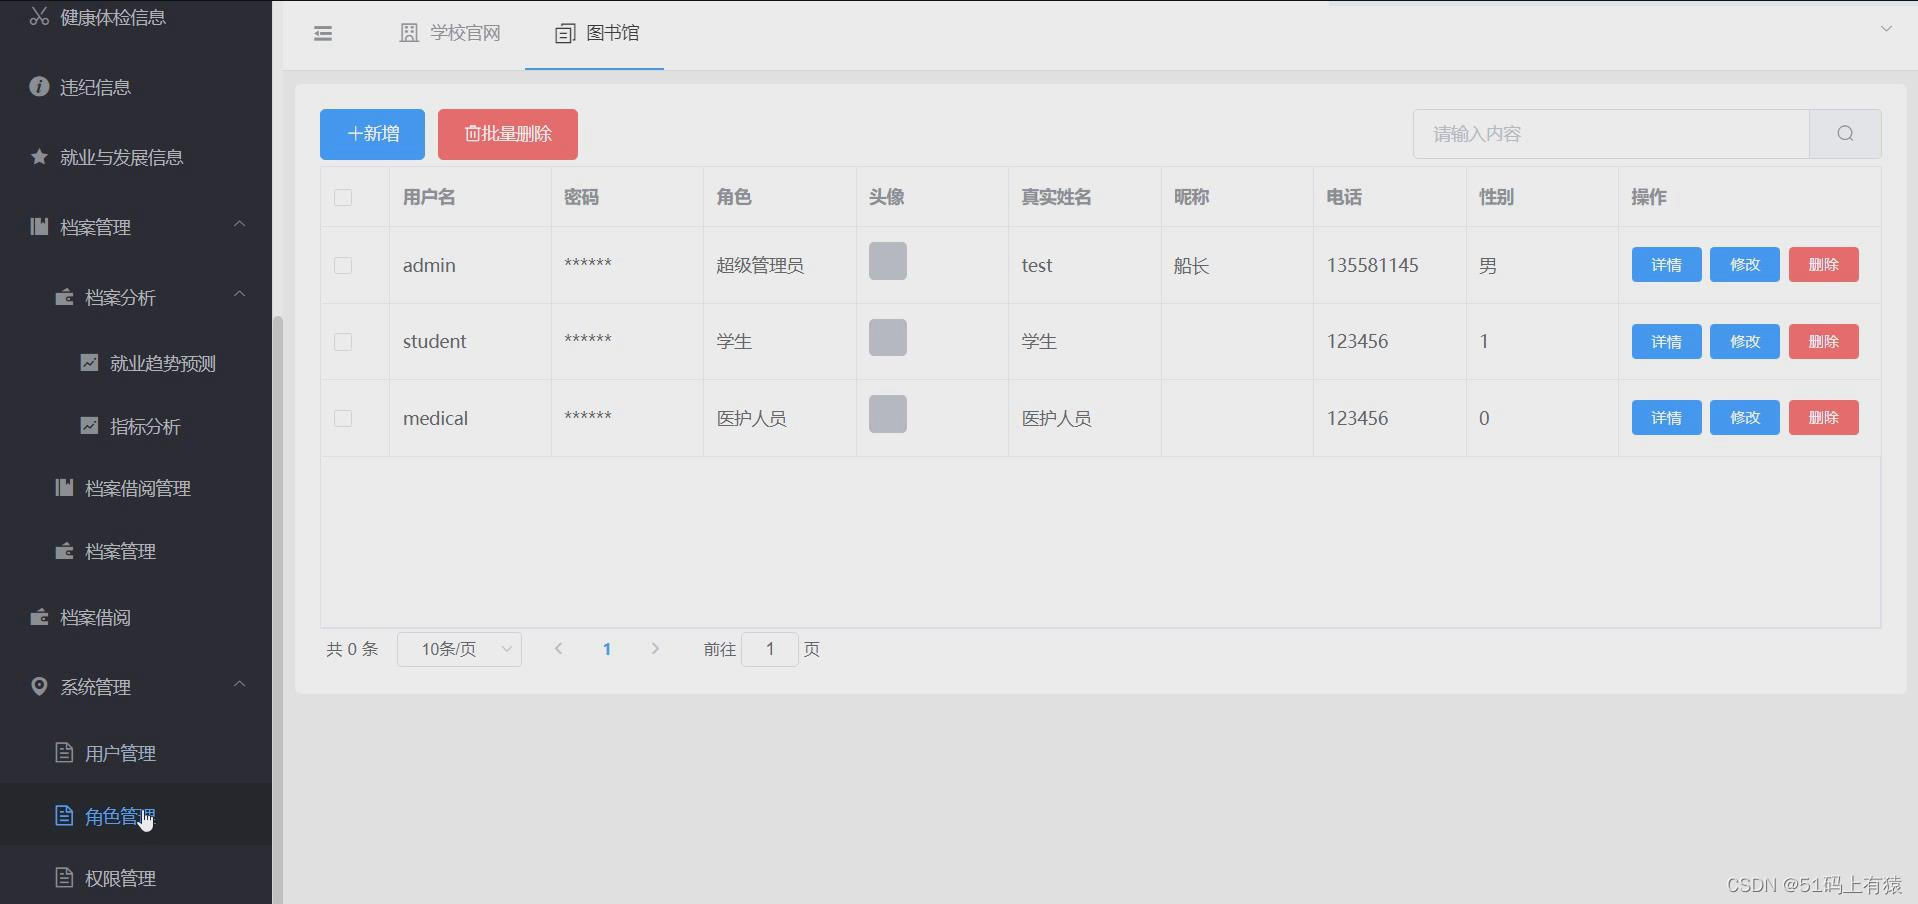1918x904 pixels.
Task: Open the 10条/页 page size dropdown
Action: [x=459, y=649]
